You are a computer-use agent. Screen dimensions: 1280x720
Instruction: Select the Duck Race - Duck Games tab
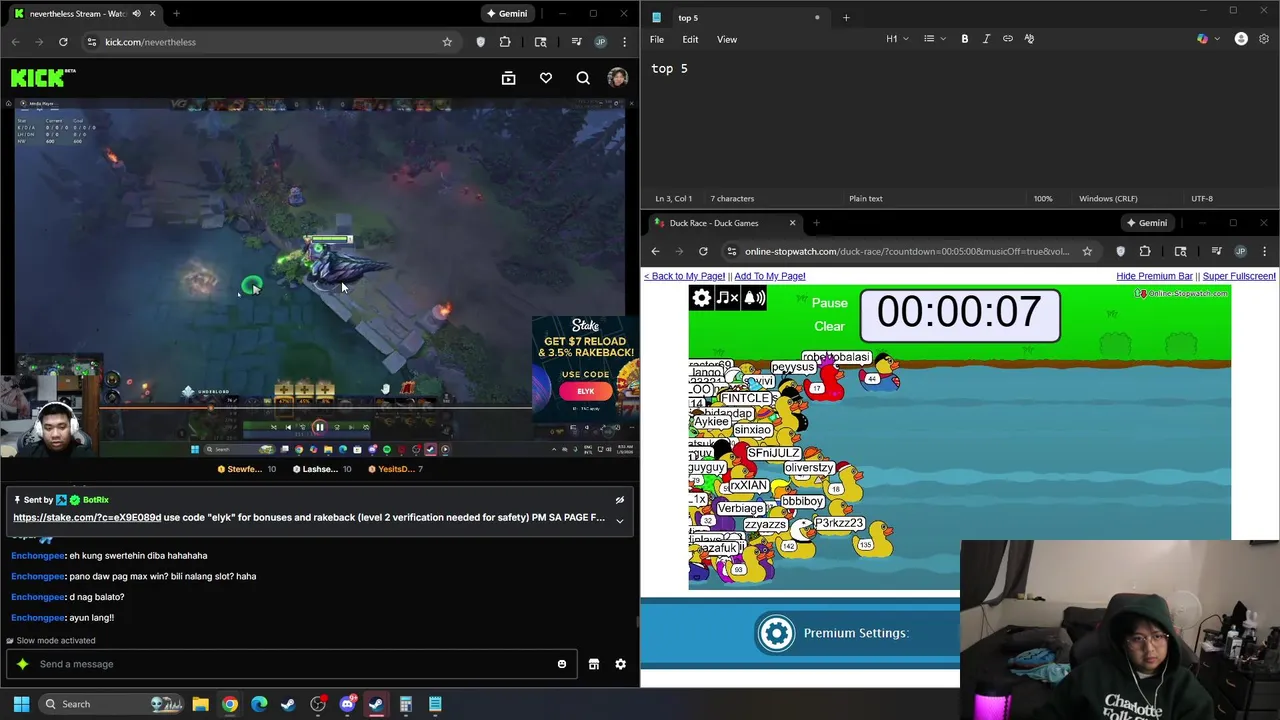click(x=724, y=223)
